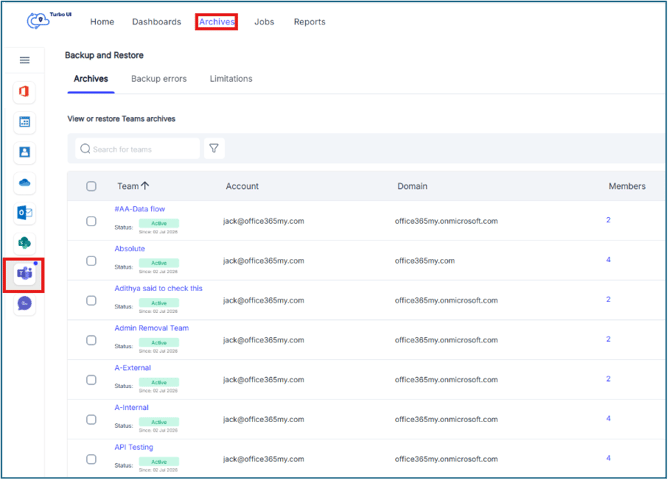Open the SharePoint sidebar icon
The image size is (670, 480).
point(24,243)
